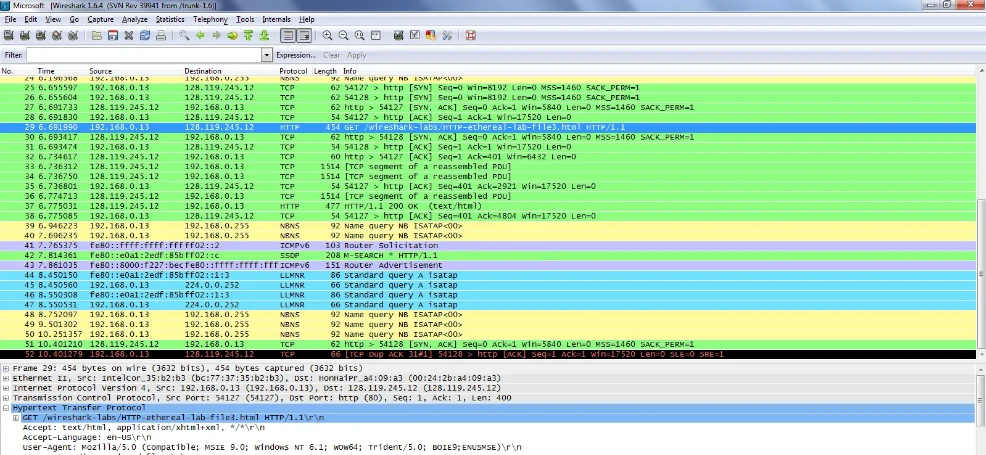
Task: Open help with lifebuoy icon
Action: 471,36
